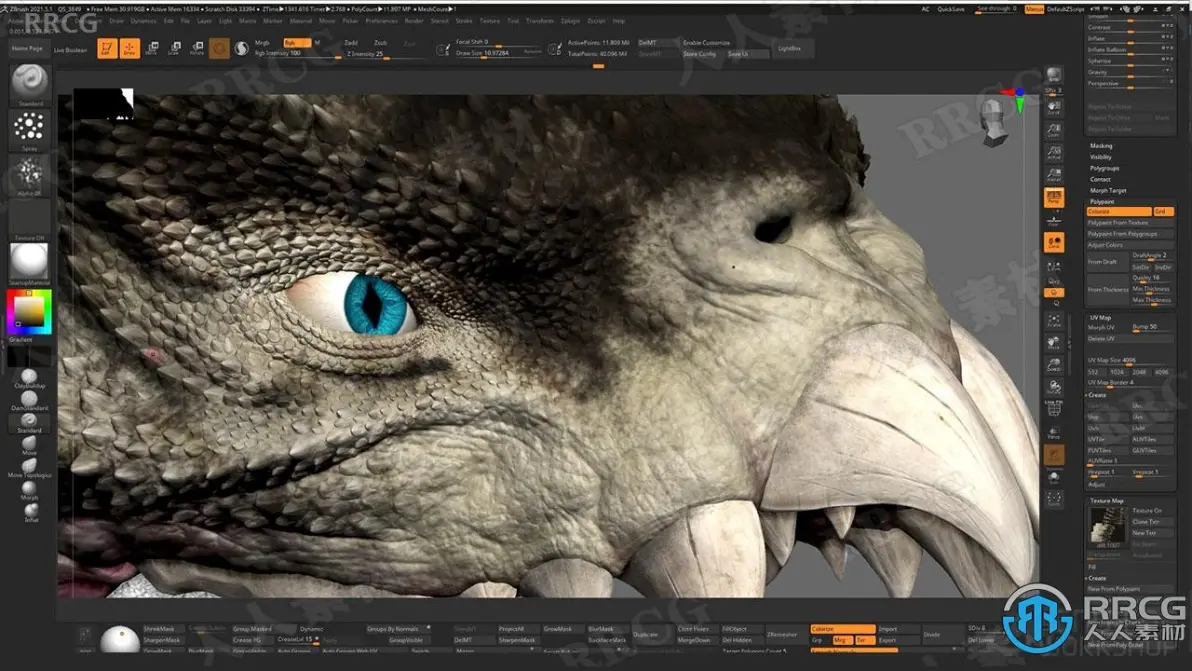Expand the Contact subpalette

point(1100,179)
